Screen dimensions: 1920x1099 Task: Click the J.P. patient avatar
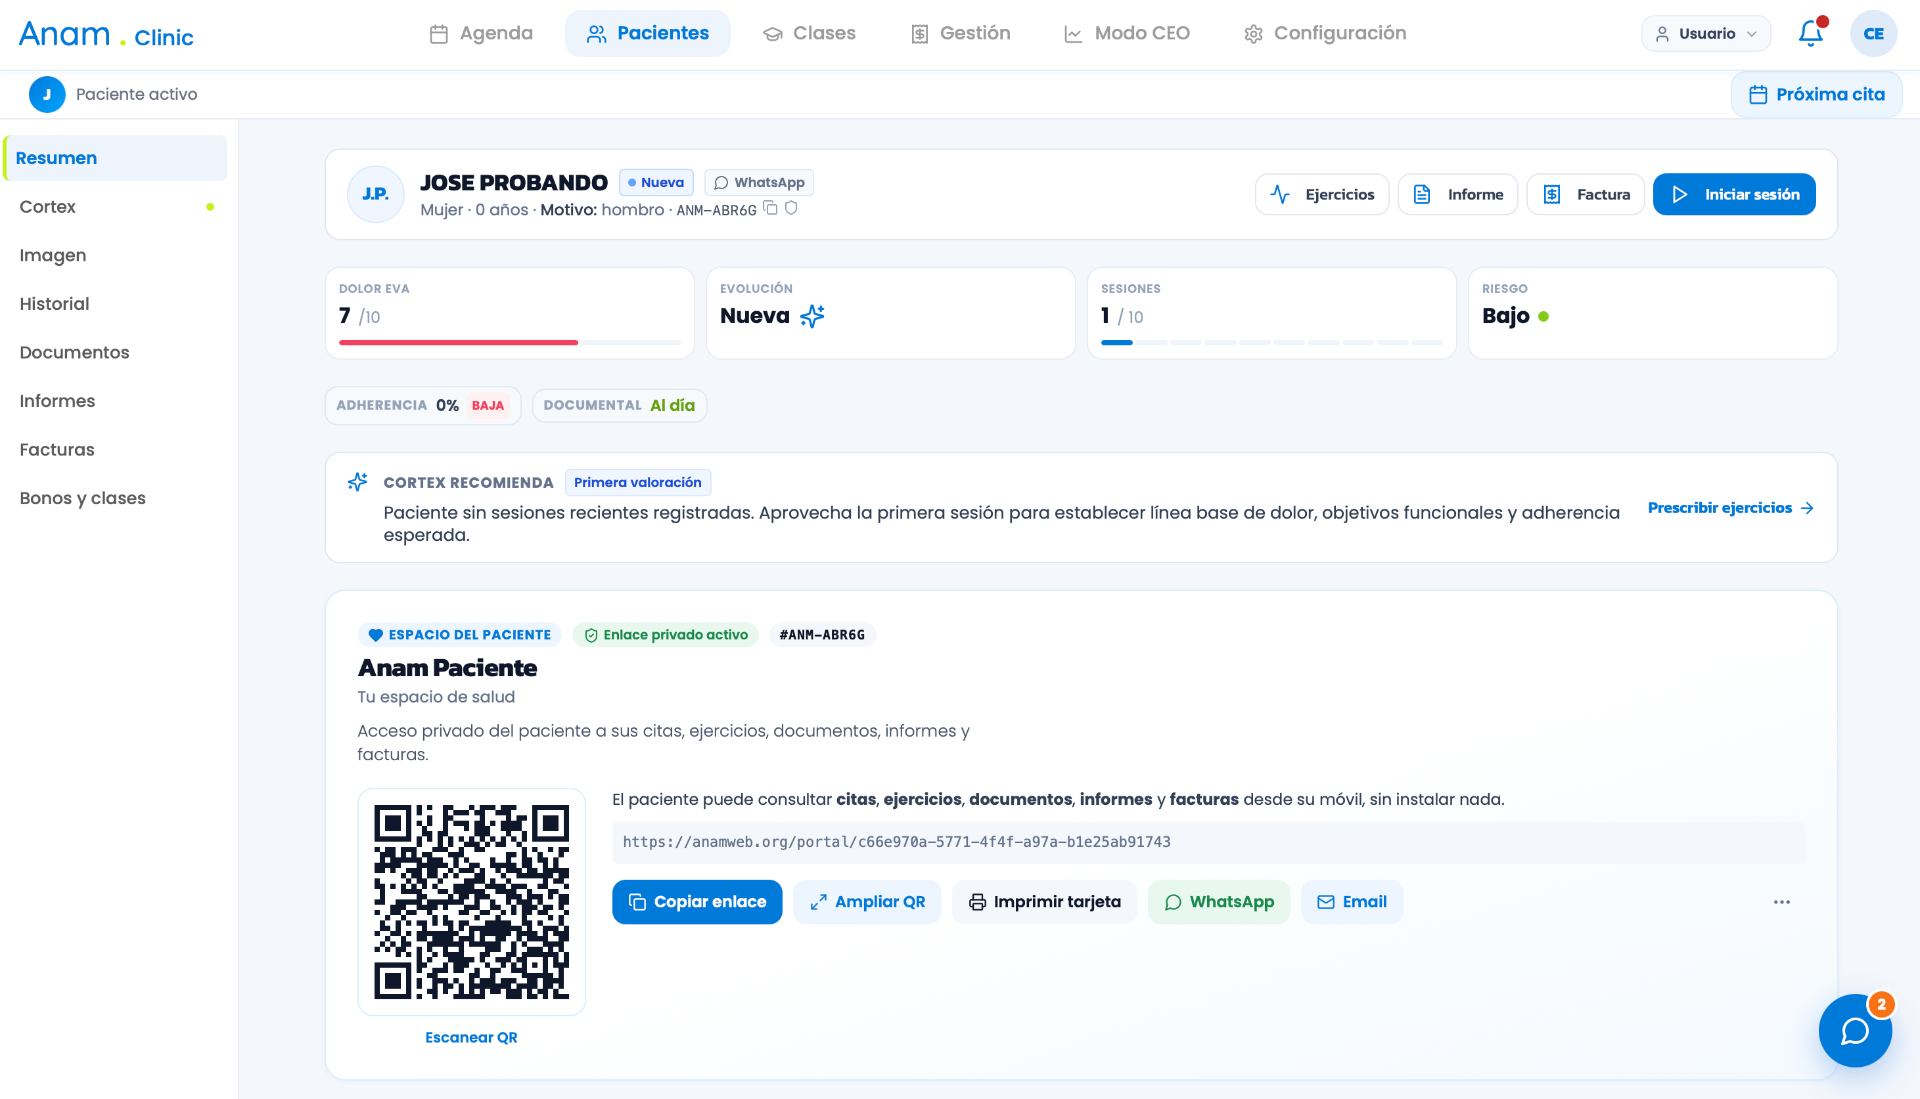tap(376, 194)
